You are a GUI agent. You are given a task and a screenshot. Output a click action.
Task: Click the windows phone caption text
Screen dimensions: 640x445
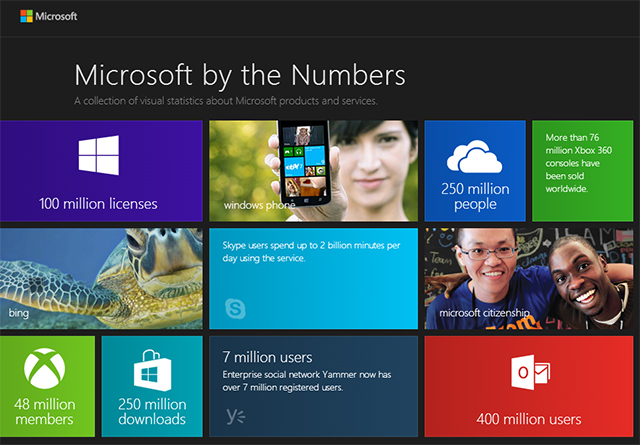click(259, 205)
